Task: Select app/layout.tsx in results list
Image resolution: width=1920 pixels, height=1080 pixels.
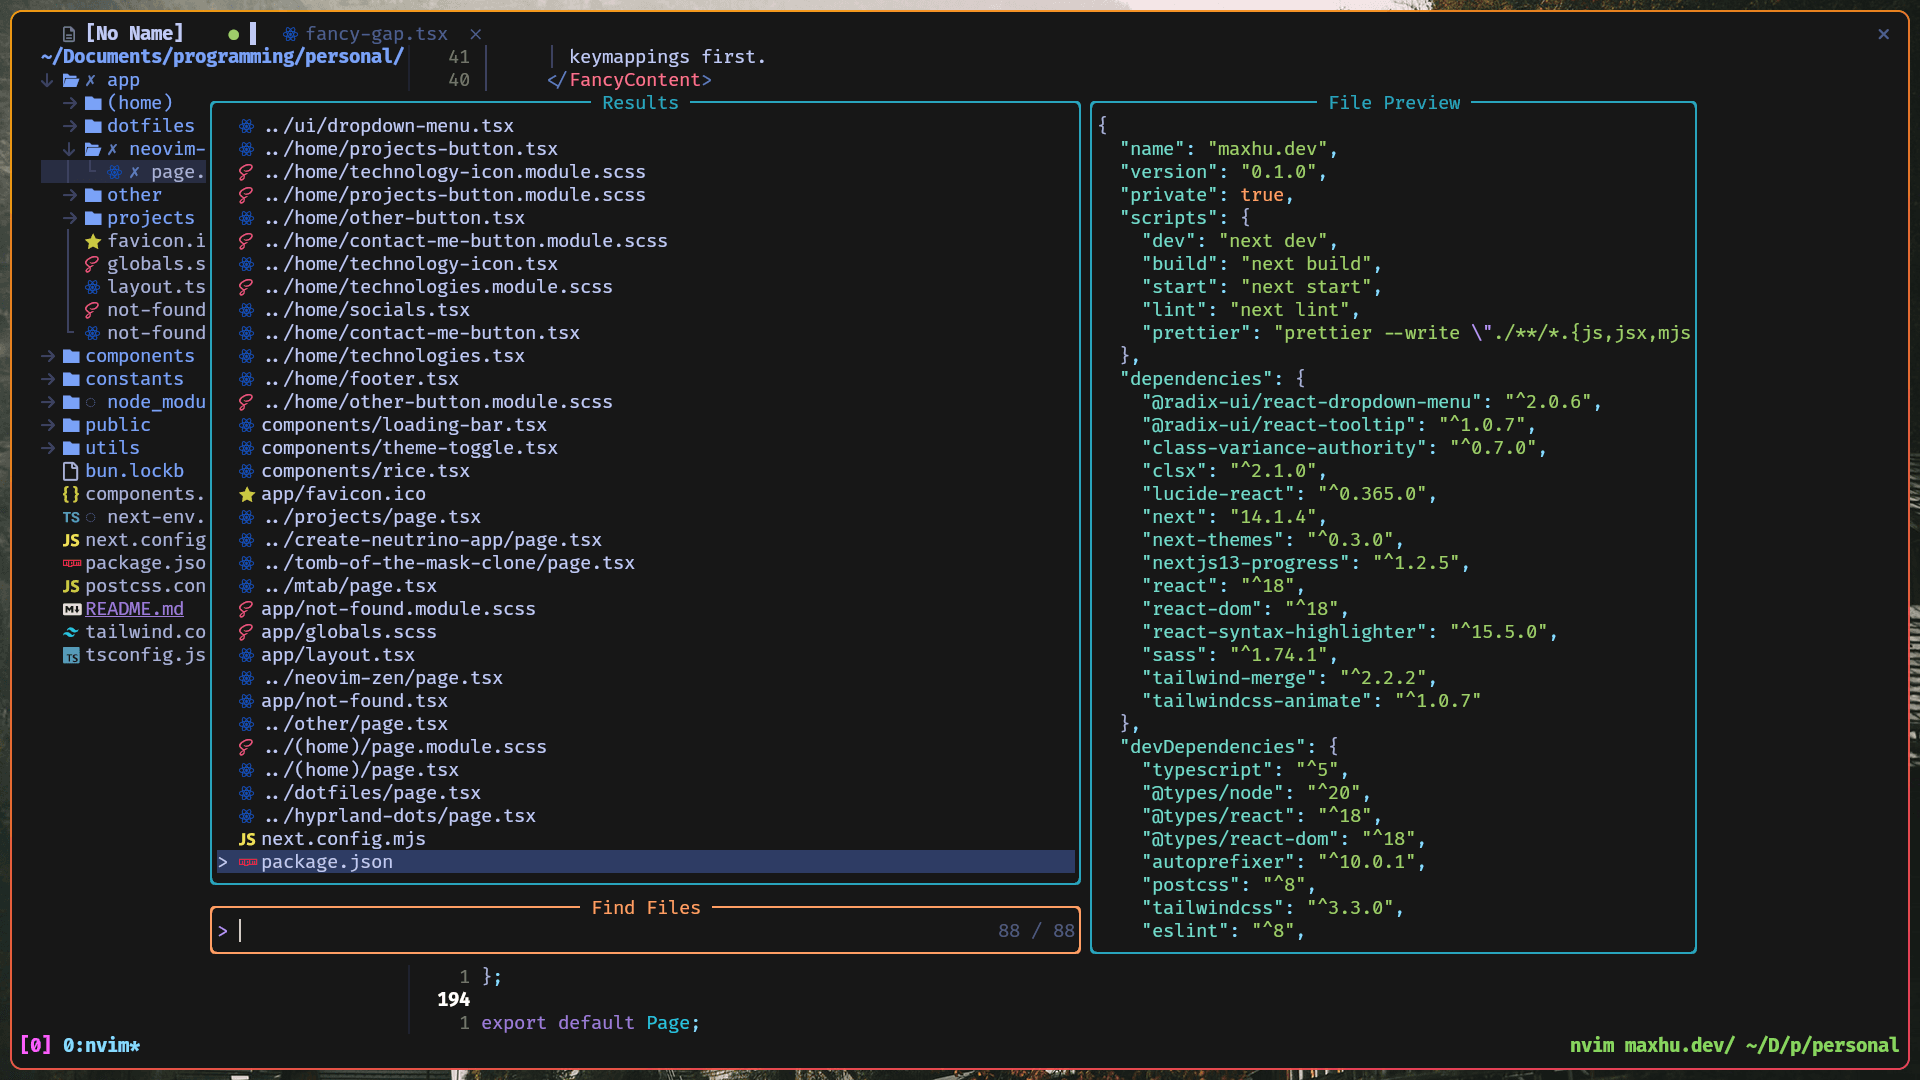Action: (x=338, y=655)
